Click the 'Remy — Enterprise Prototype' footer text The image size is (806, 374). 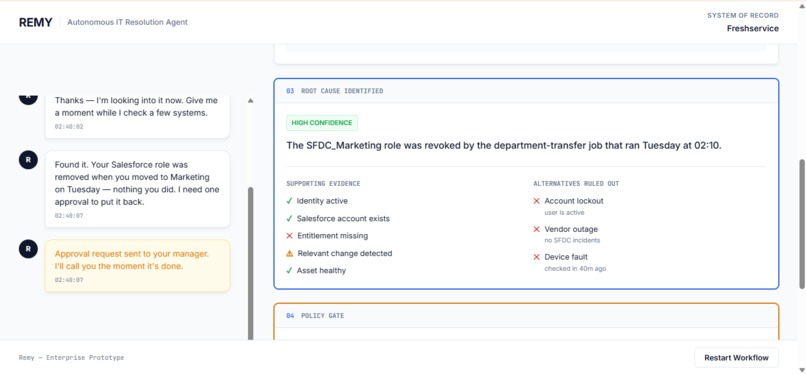coord(71,358)
